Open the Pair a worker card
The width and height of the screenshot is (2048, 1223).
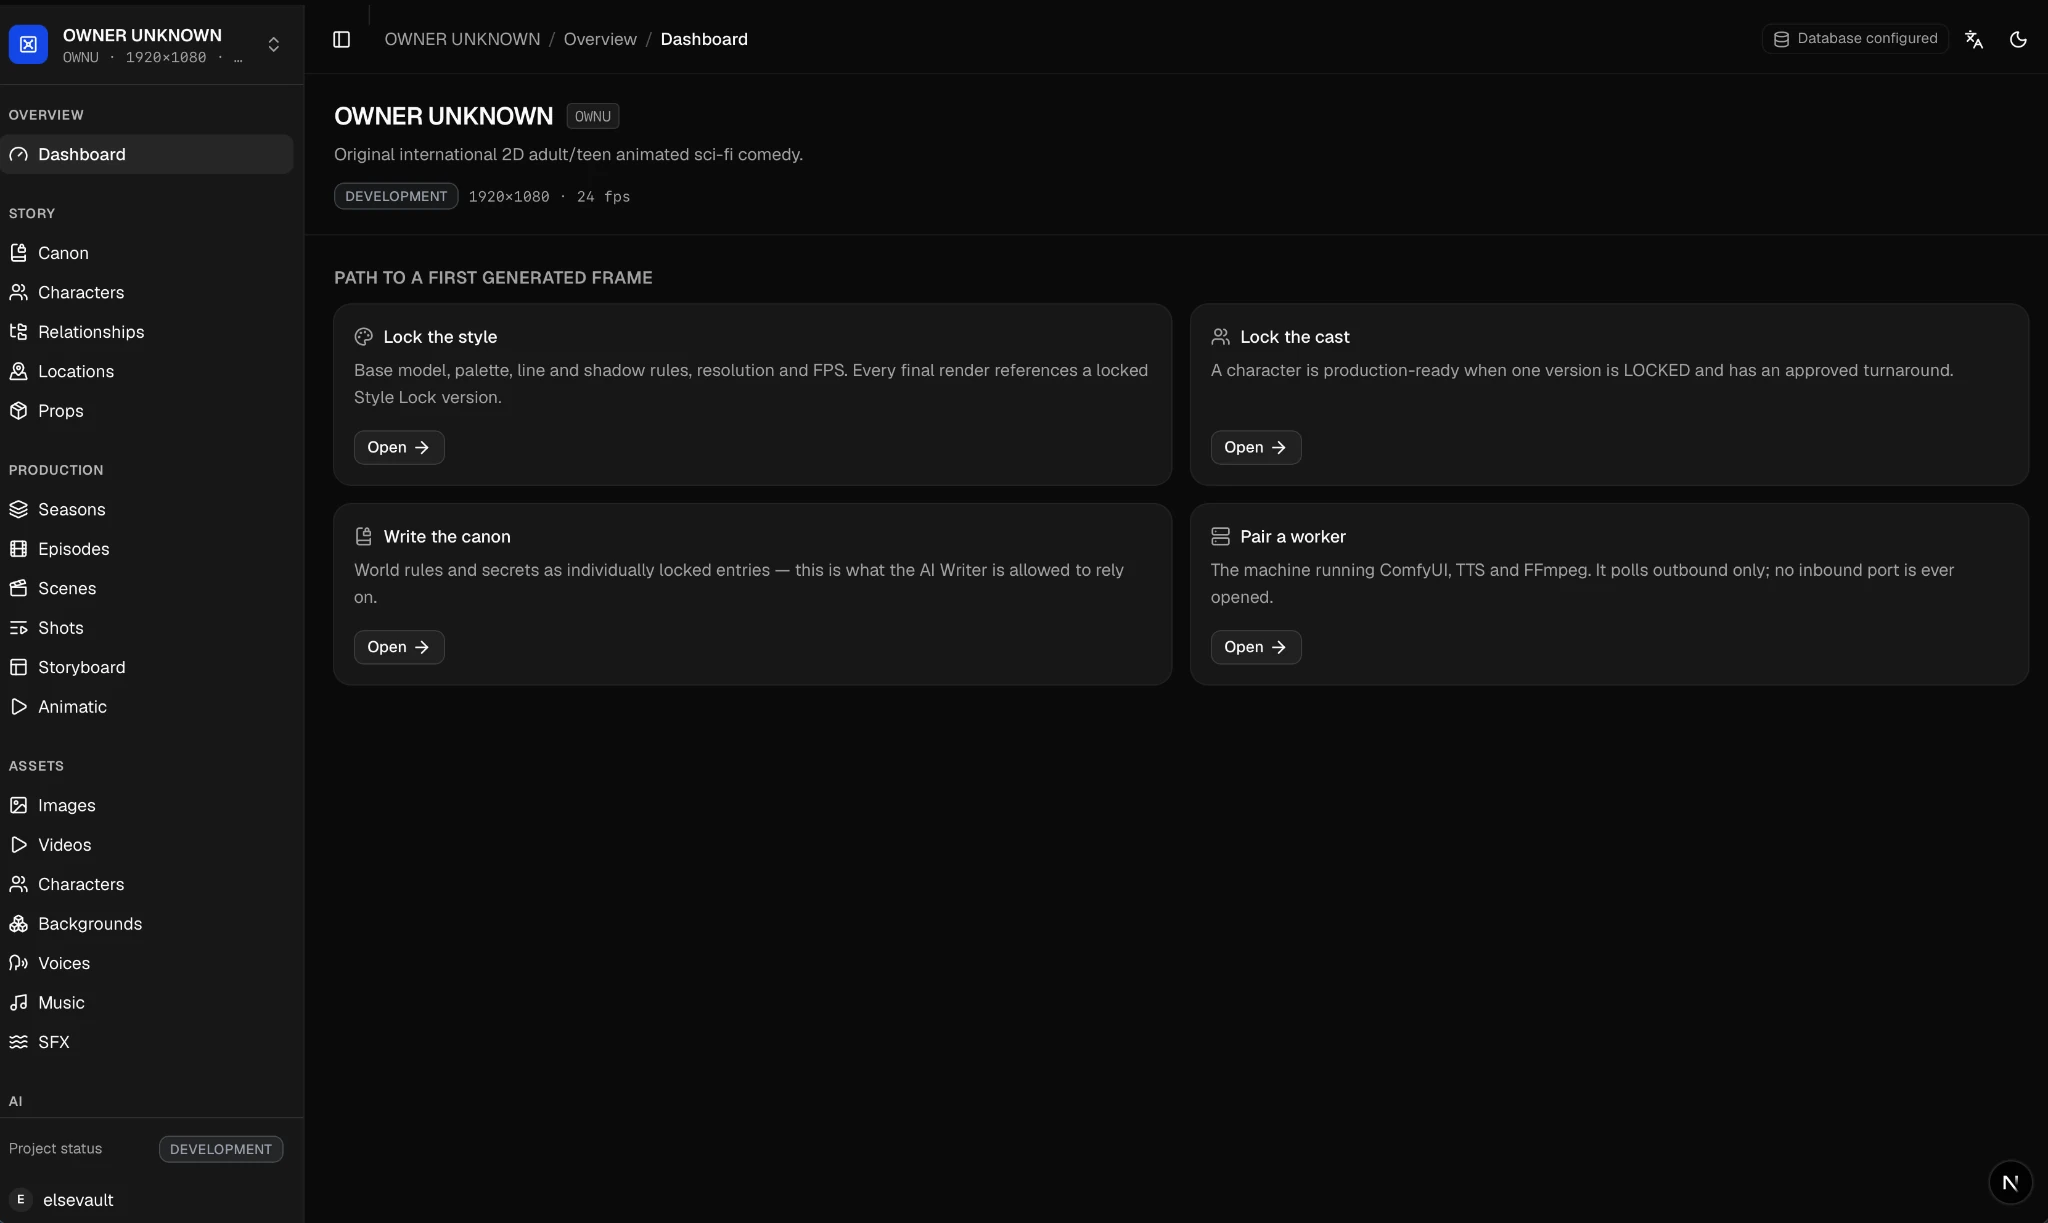point(1256,647)
